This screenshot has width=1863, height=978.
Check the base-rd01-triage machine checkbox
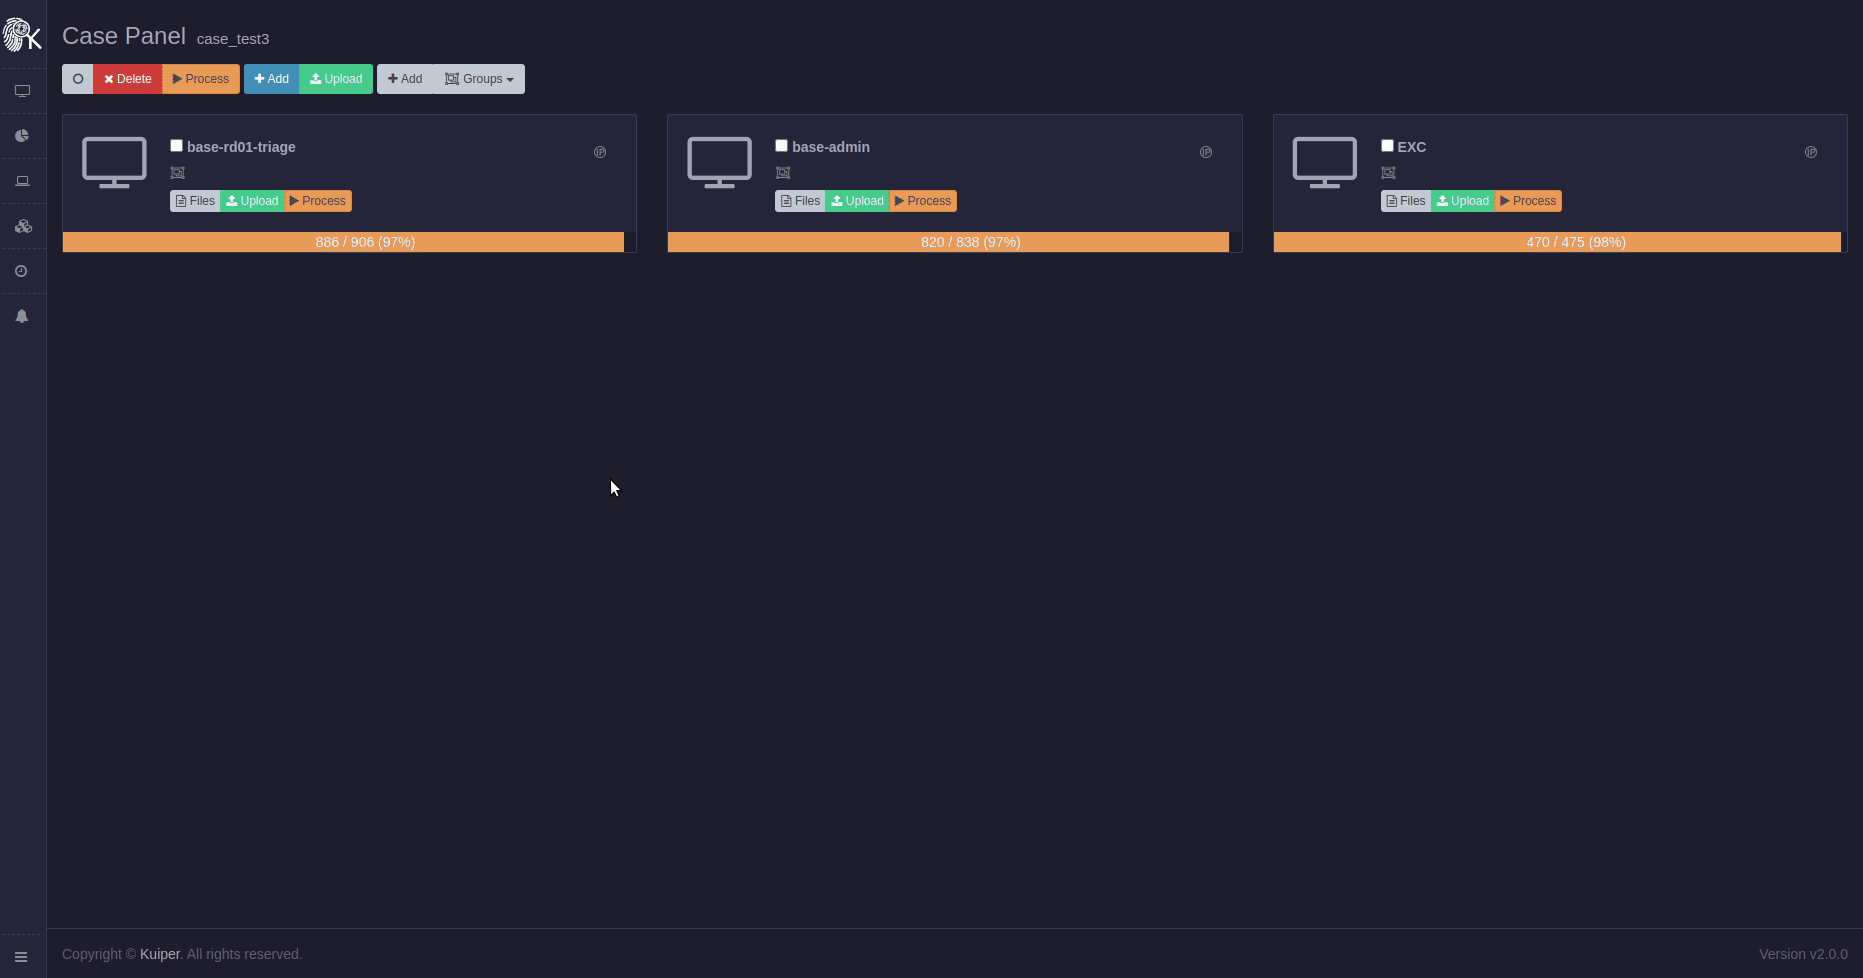pos(177,146)
